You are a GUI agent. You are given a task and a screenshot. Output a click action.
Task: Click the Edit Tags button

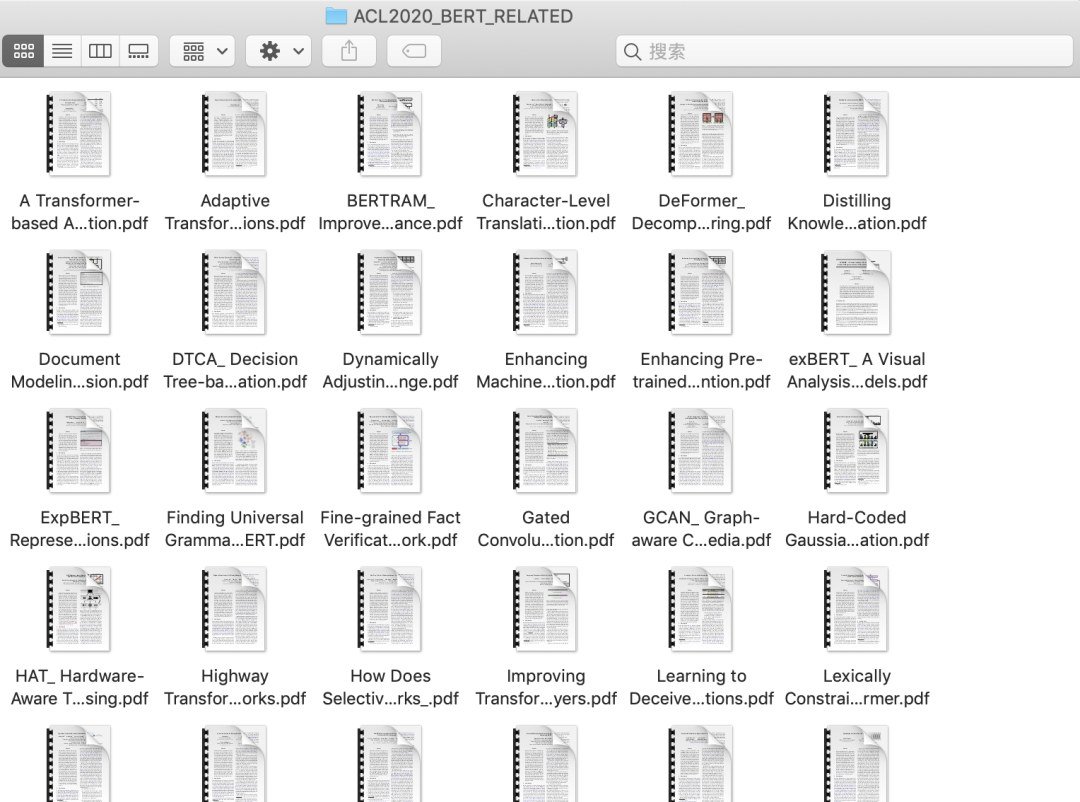[x=414, y=51]
